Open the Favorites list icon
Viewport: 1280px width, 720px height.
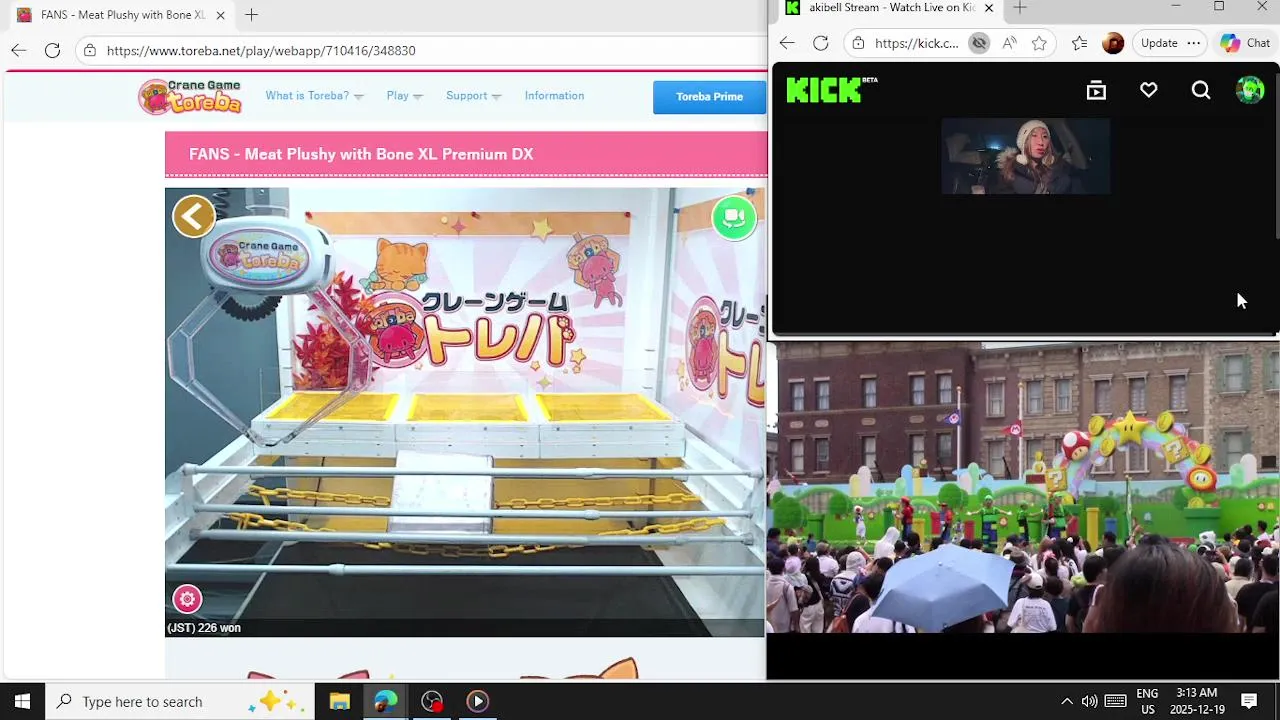[x=1079, y=43]
